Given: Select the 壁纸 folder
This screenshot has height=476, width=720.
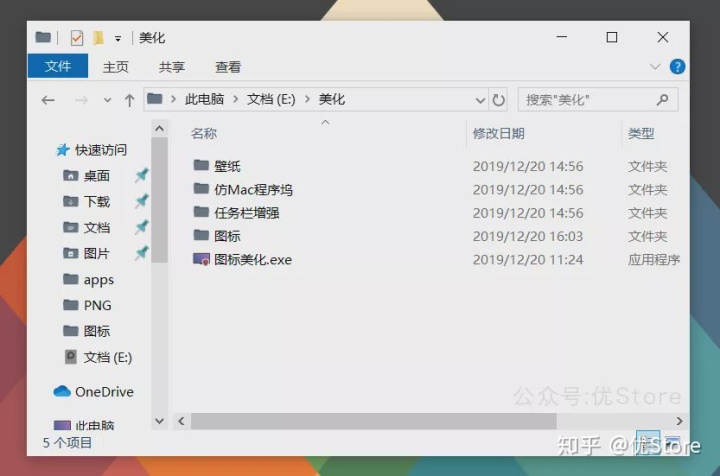Looking at the screenshot, I should (227, 166).
